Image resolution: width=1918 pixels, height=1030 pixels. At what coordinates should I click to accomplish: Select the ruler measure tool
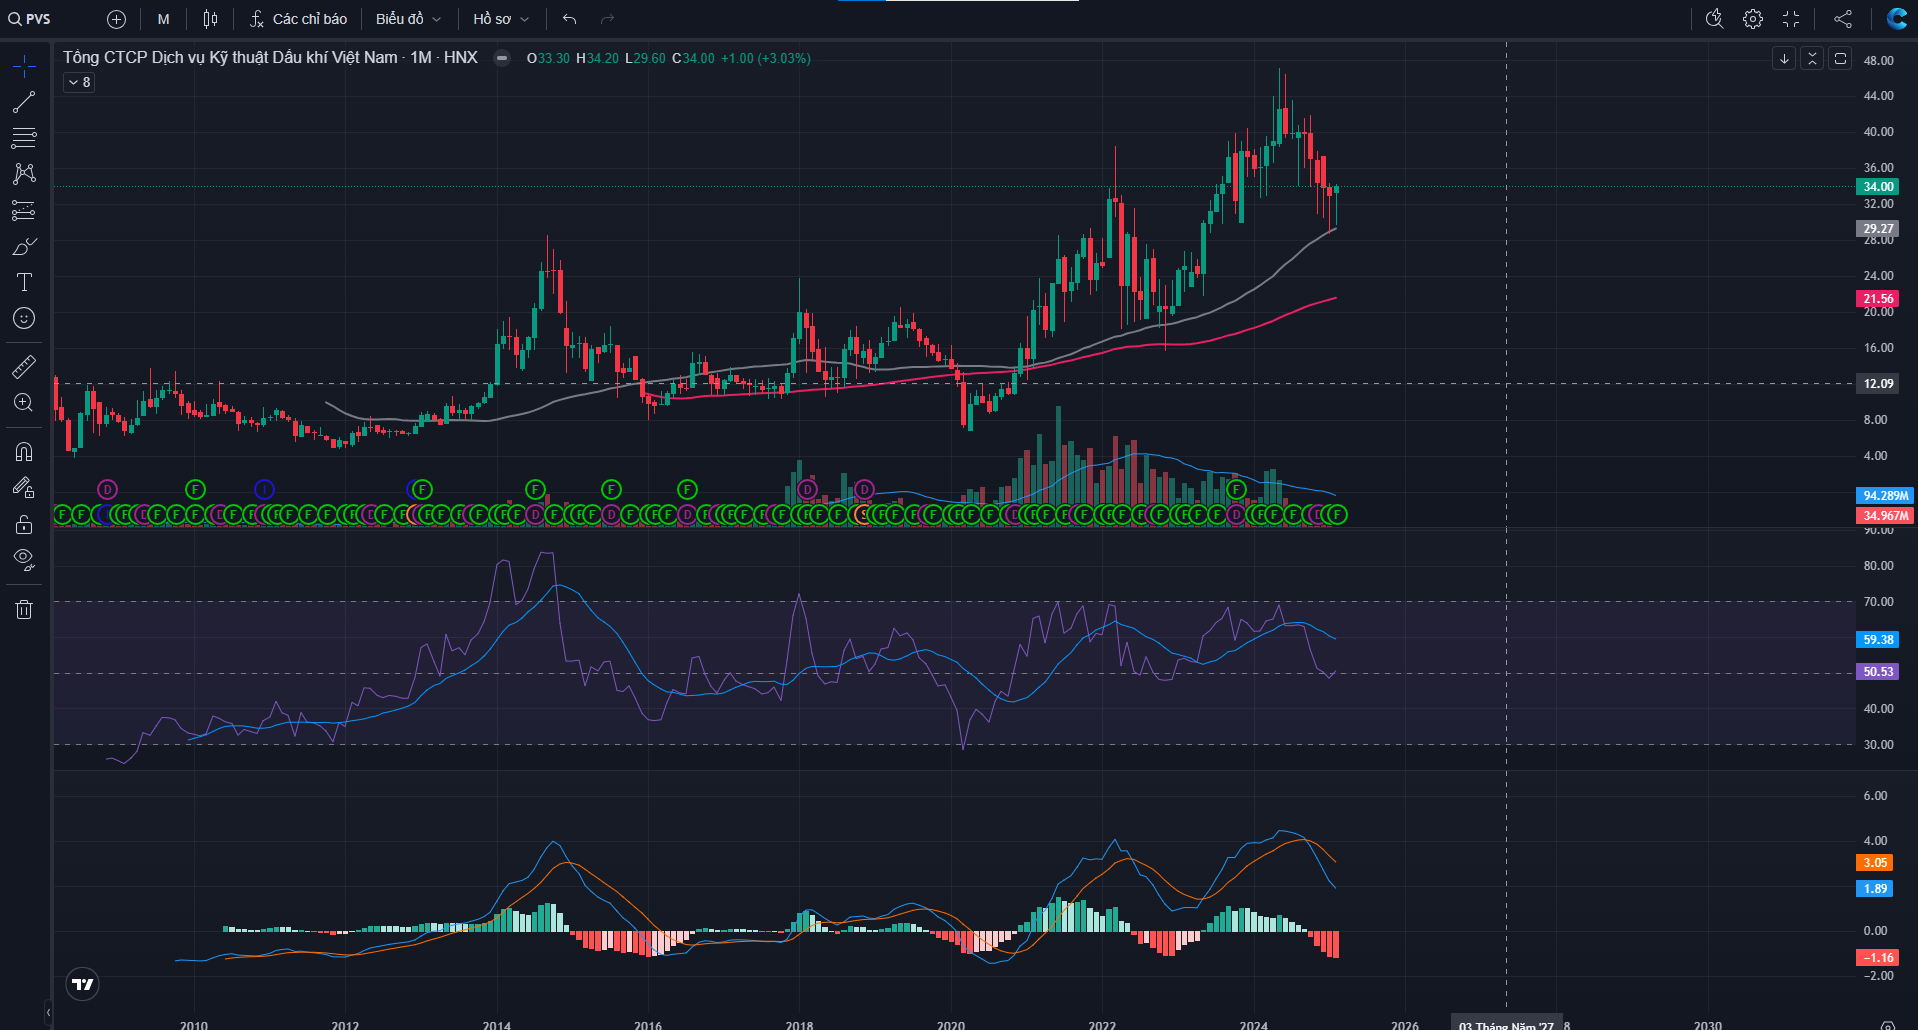24,367
